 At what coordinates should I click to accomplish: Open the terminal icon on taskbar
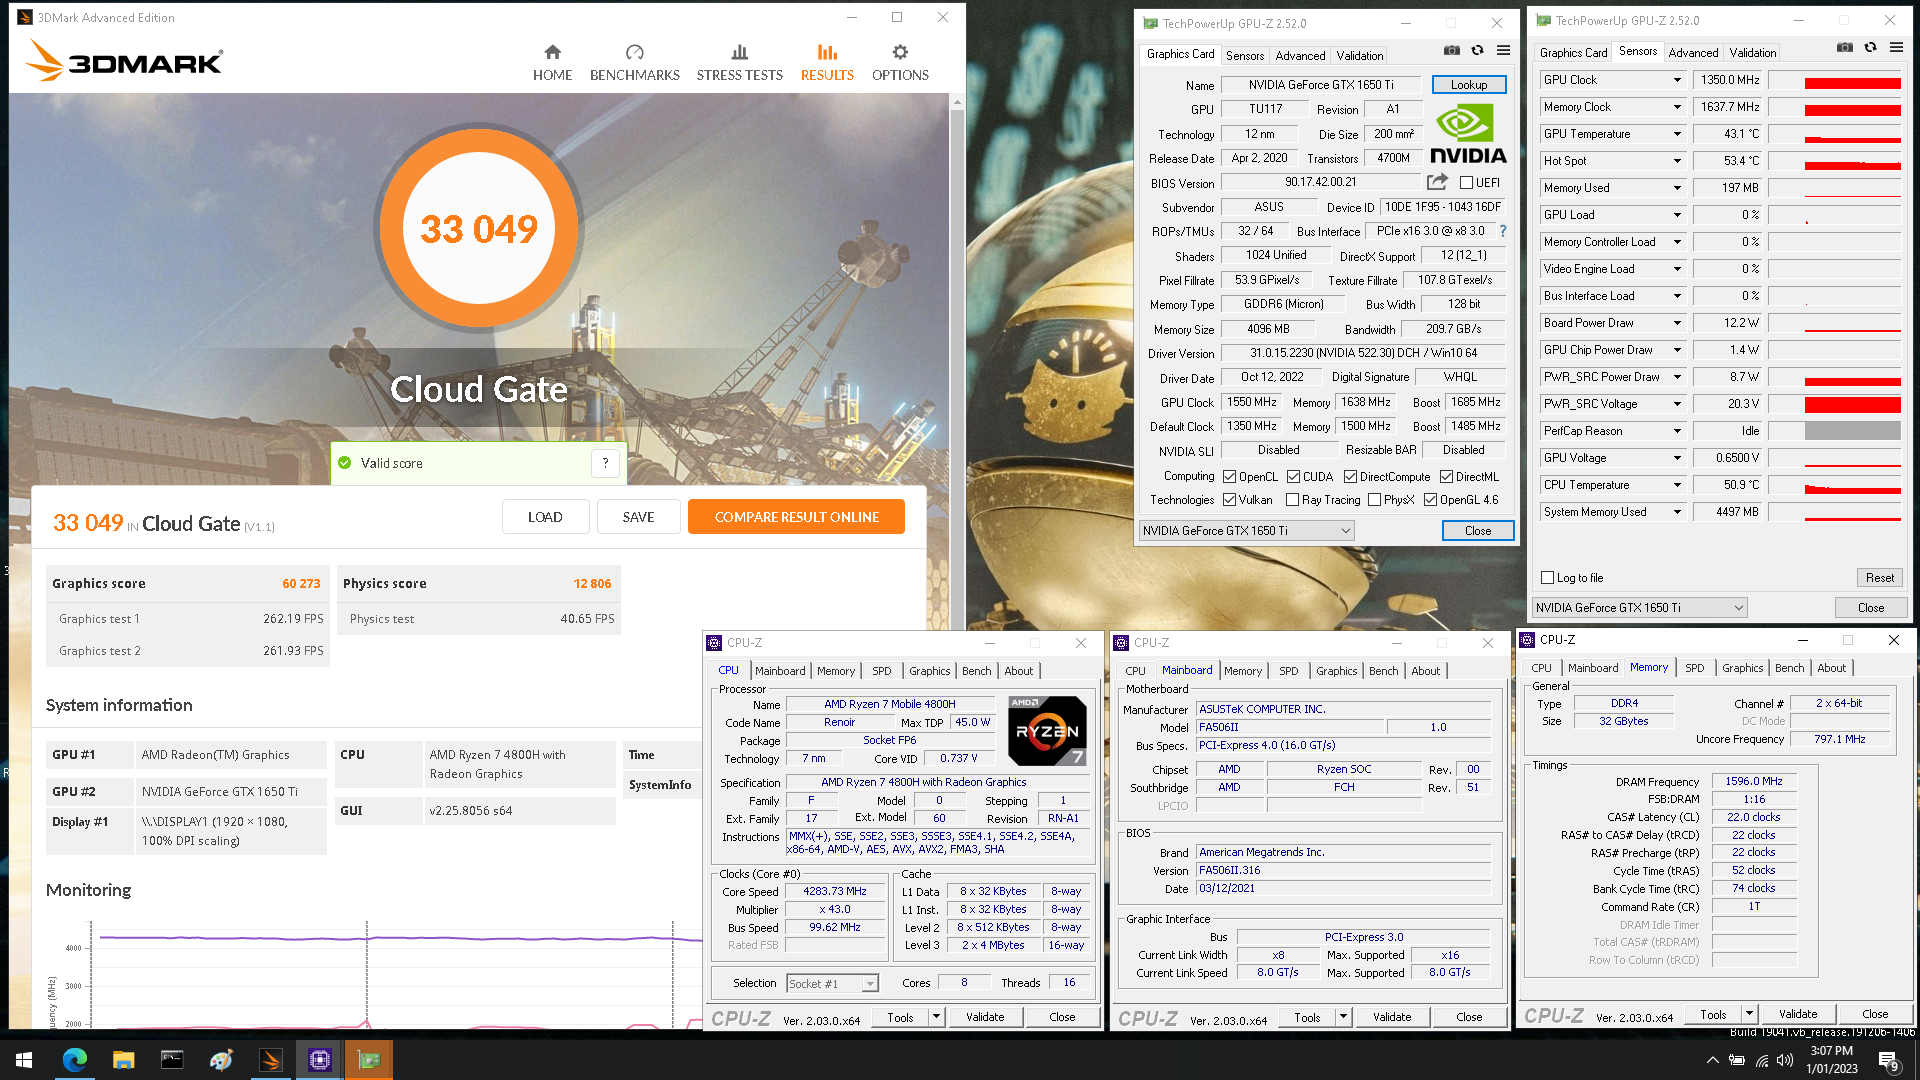point(172,1060)
